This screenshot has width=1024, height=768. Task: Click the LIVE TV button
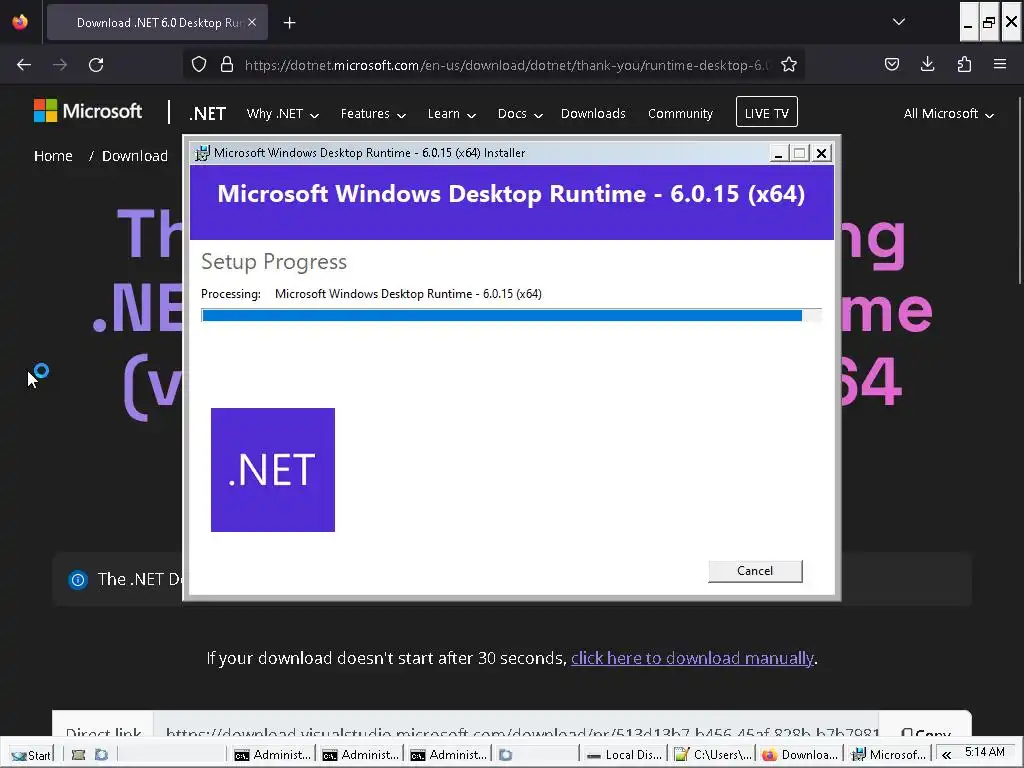[x=767, y=112]
